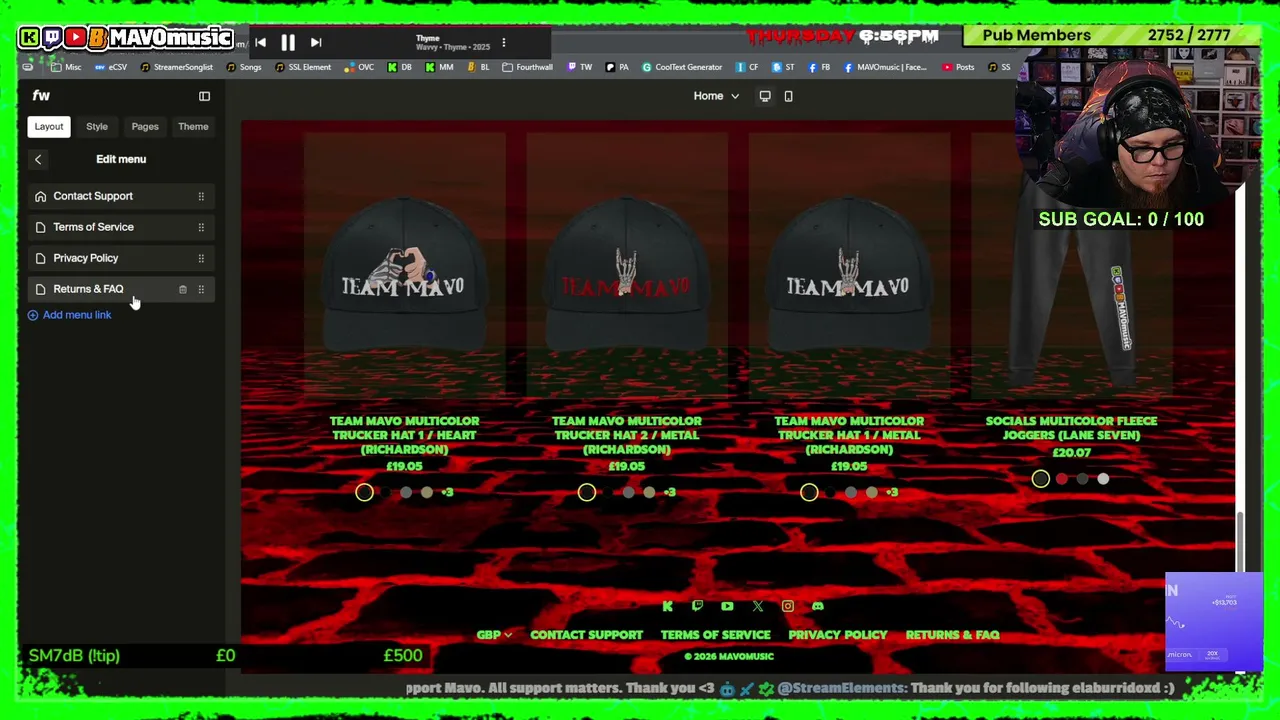Open the YouTube icon in the footer
The image size is (1280, 720).
pos(727,606)
